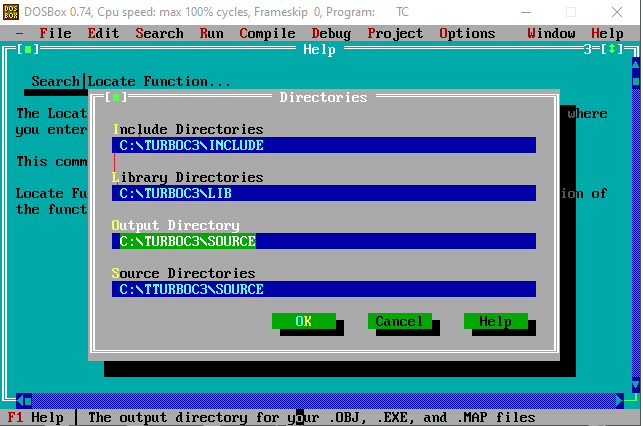Close the Help window using its green box
Image resolution: width=643 pixels, height=426 pixels.
click(28, 50)
